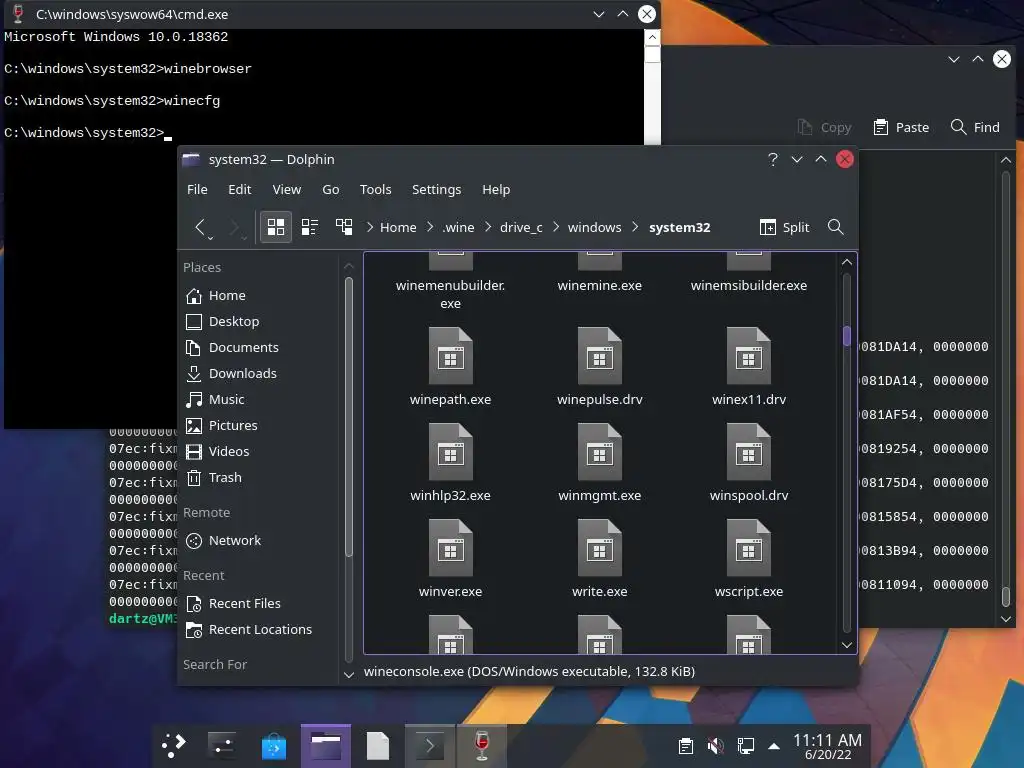Screen dimensions: 1024x768
Task: Click winemsibuilder.exe file name
Action: [748, 285]
